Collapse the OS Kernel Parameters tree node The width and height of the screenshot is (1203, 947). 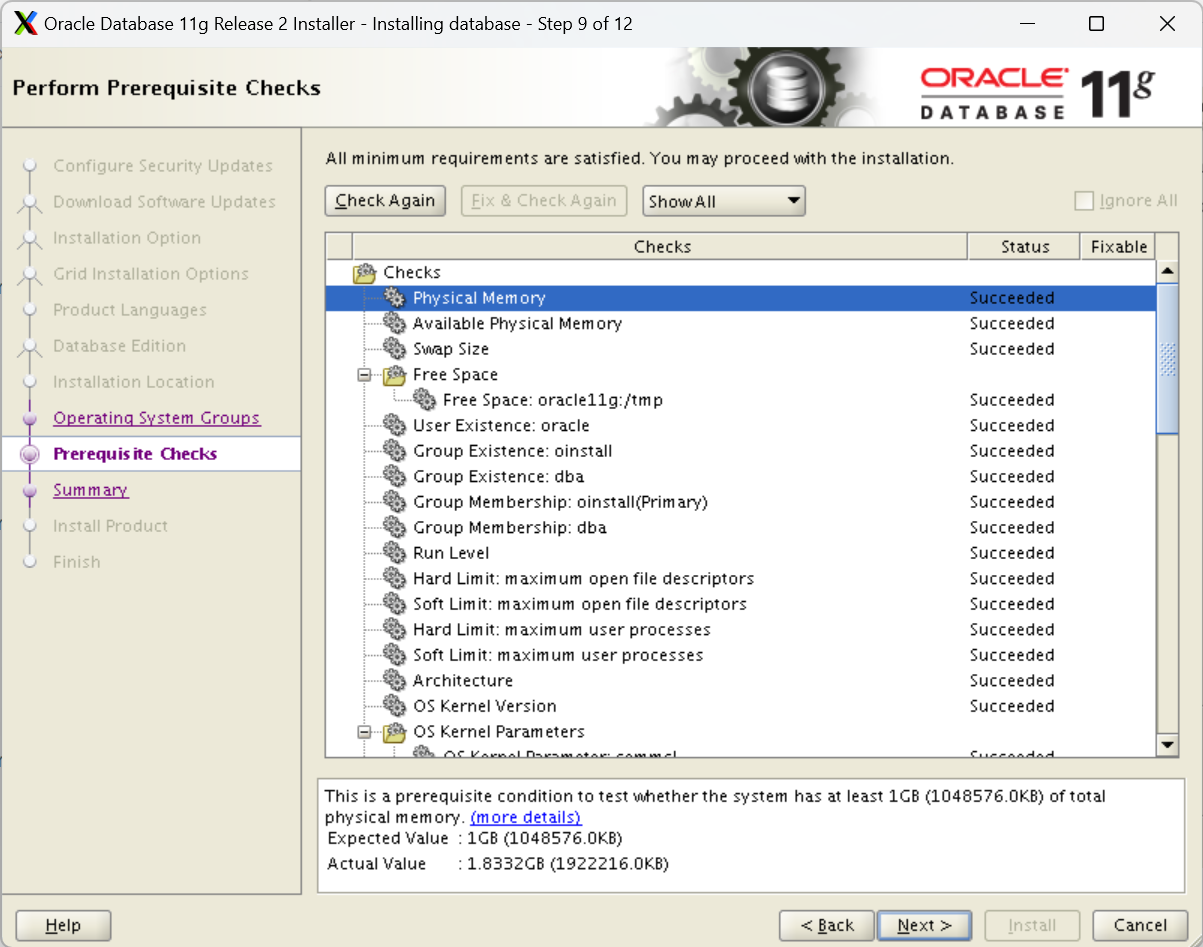tap(364, 732)
